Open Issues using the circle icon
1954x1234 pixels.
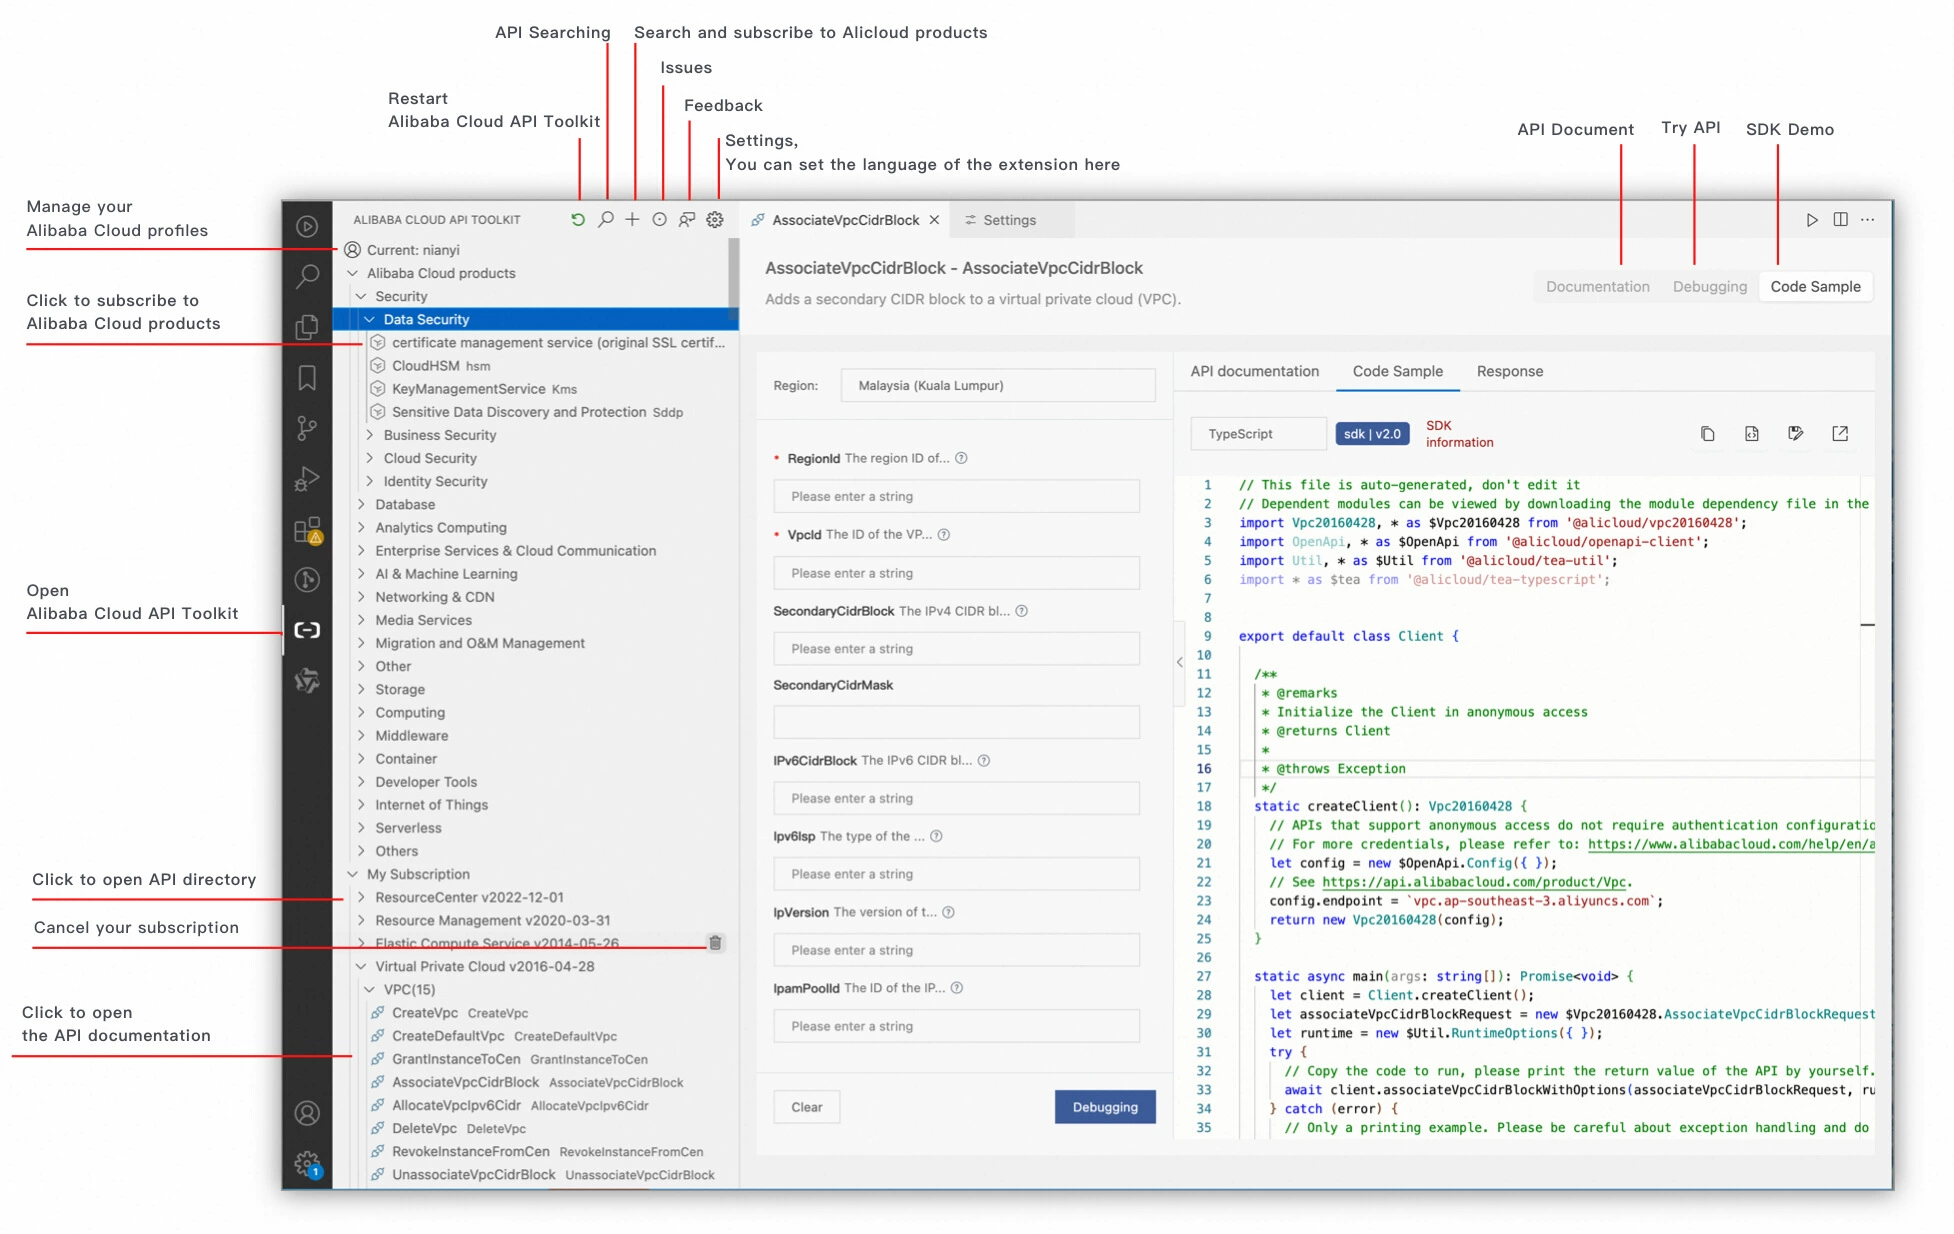[x=659, y=220]
